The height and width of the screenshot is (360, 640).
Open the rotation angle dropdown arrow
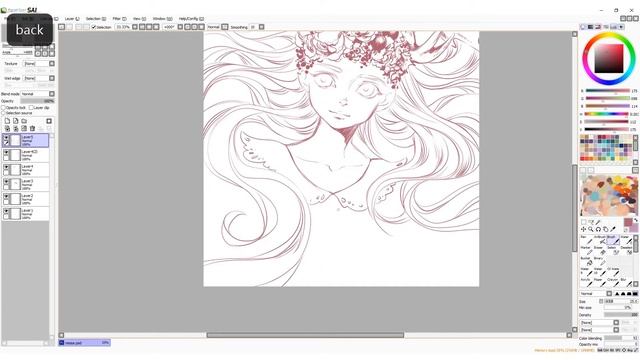180,27
